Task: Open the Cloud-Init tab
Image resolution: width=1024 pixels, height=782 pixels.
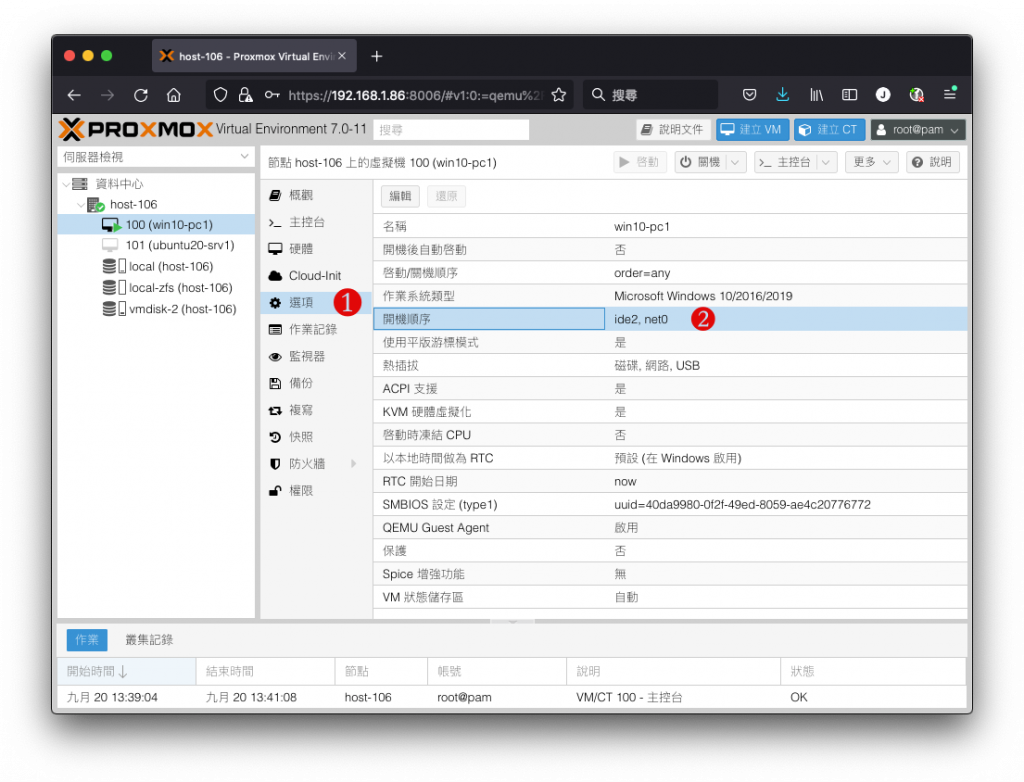Action: 316,276
